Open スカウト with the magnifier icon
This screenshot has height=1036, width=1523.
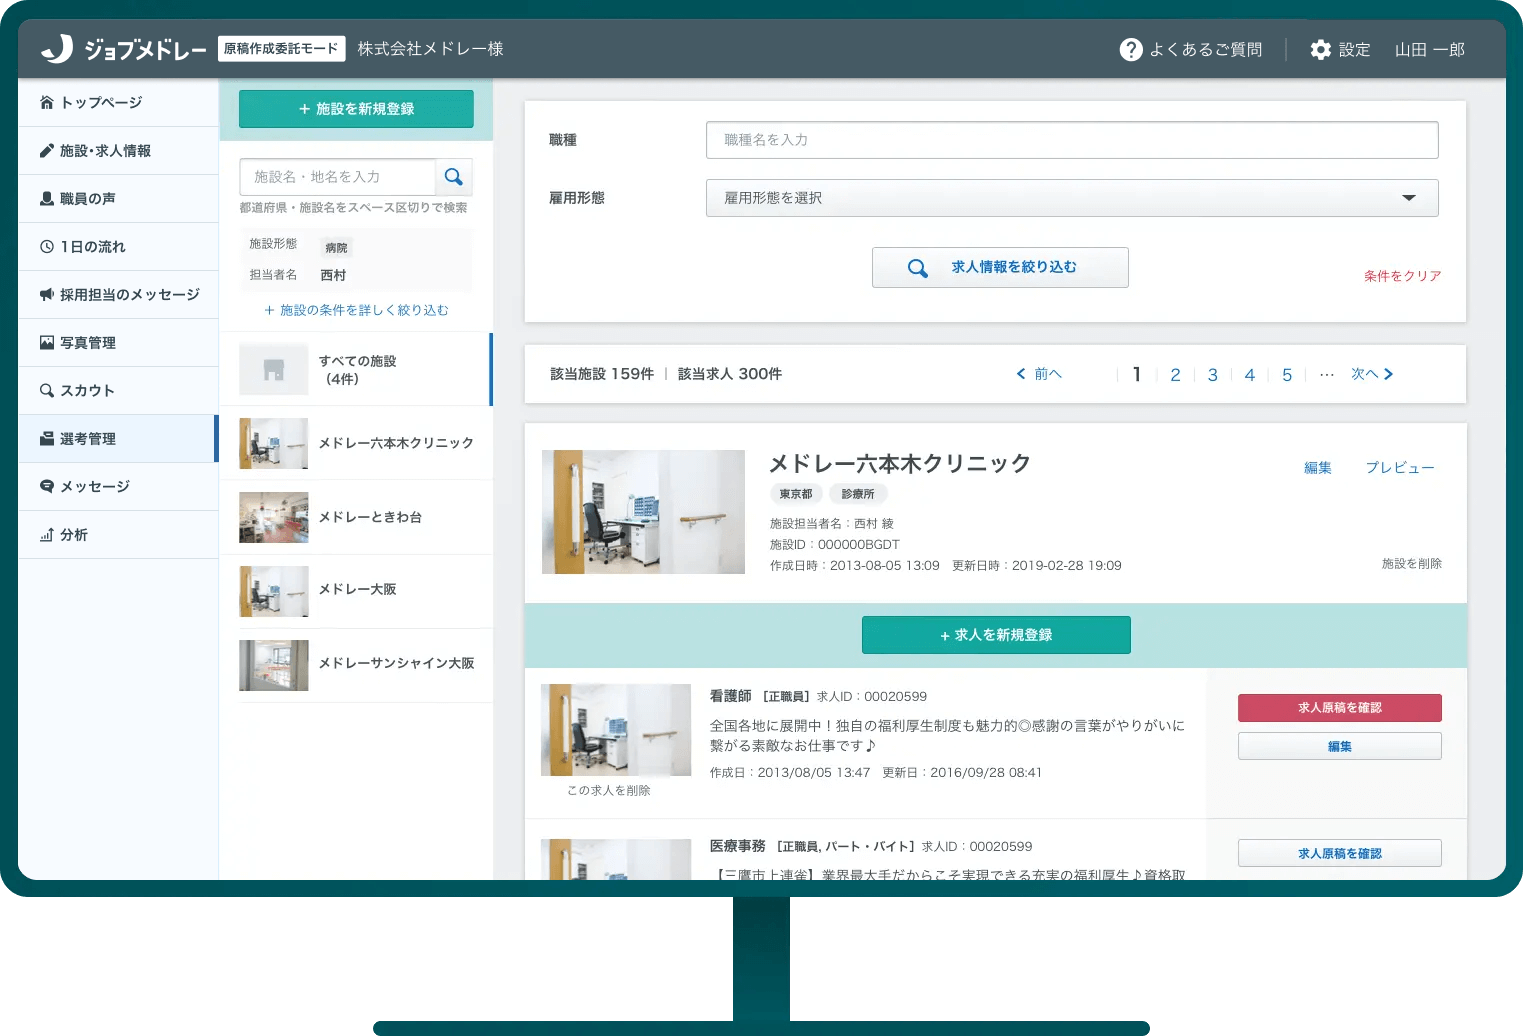pyautogui.click(x=46, y=390)
